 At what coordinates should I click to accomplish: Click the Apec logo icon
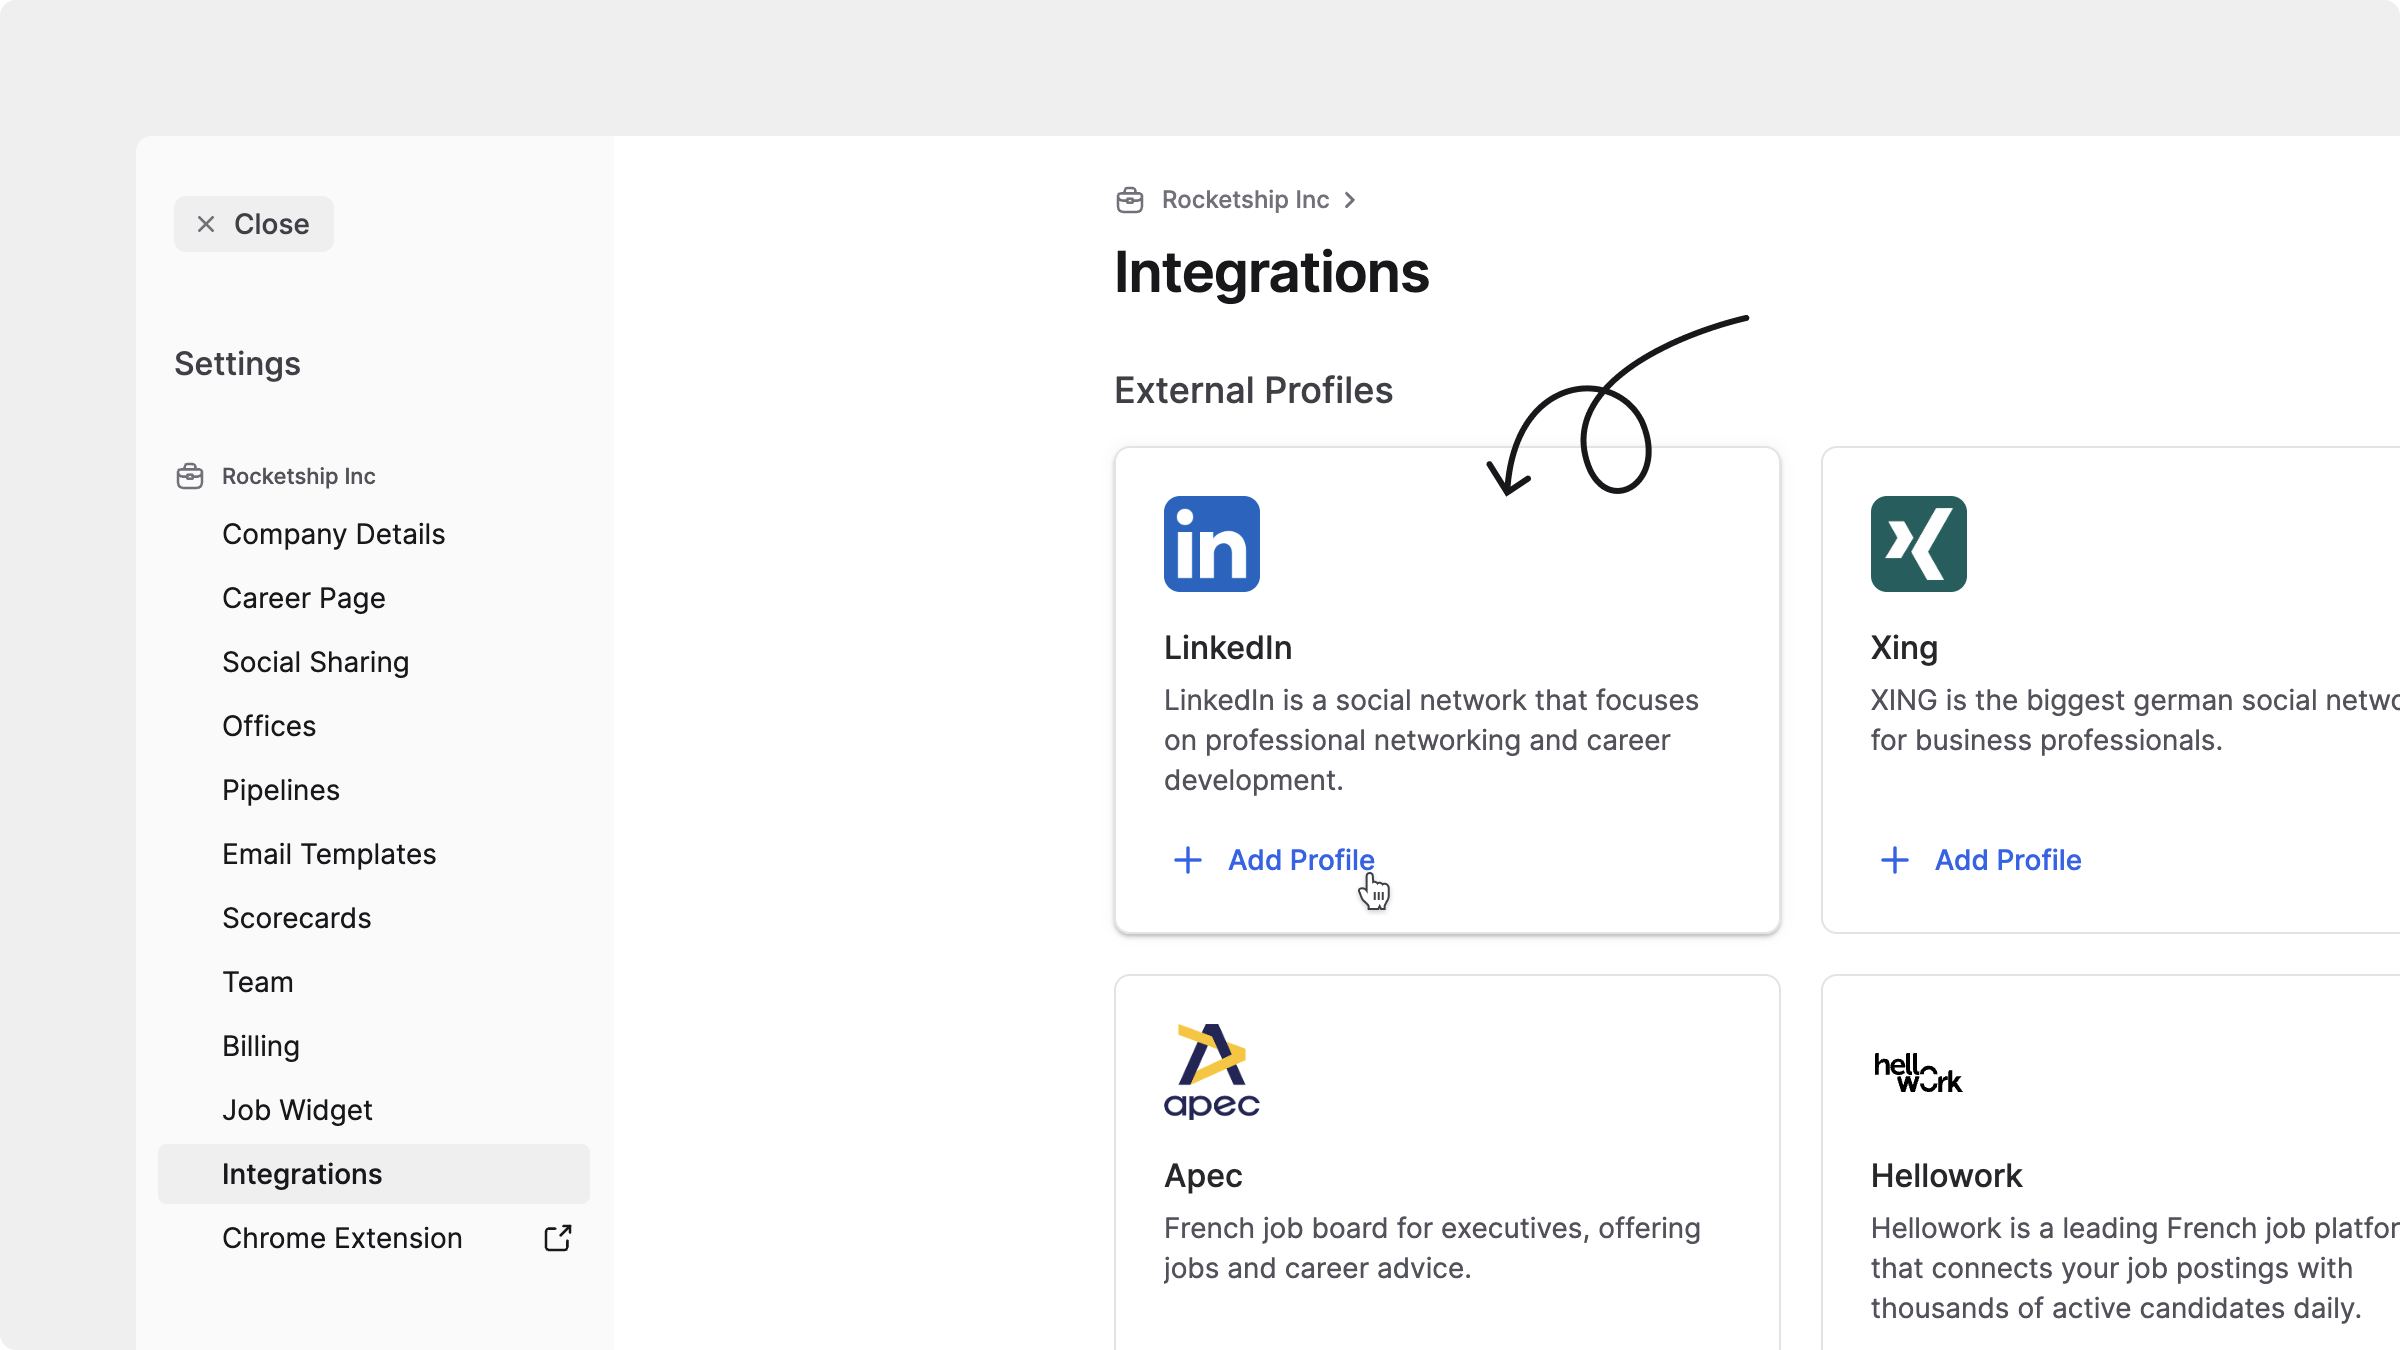1211,1071
